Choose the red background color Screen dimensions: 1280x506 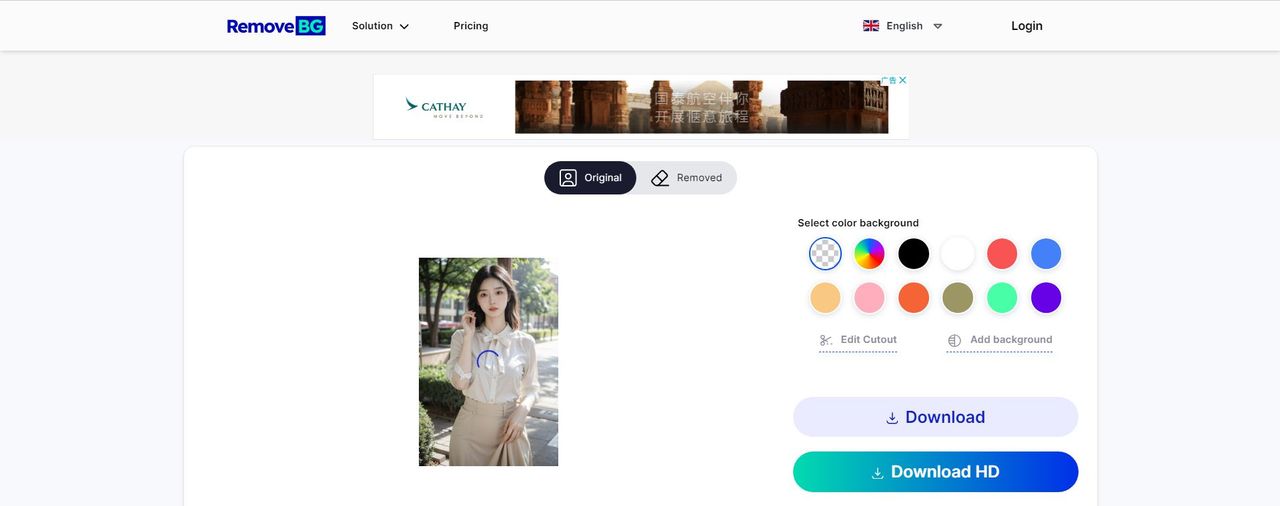(x=1001, y=254)
